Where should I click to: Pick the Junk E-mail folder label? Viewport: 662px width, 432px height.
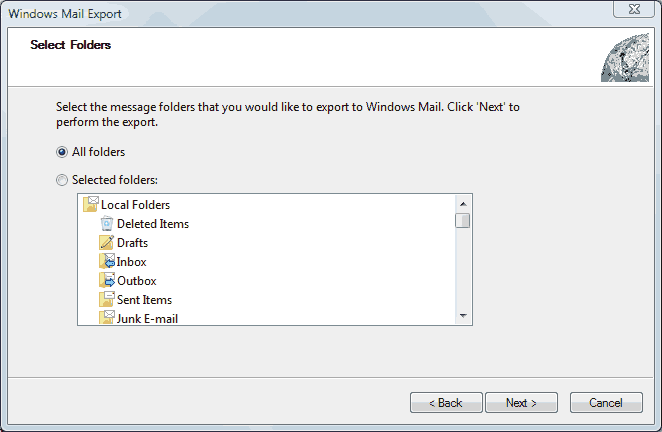[x=147, y=318]
